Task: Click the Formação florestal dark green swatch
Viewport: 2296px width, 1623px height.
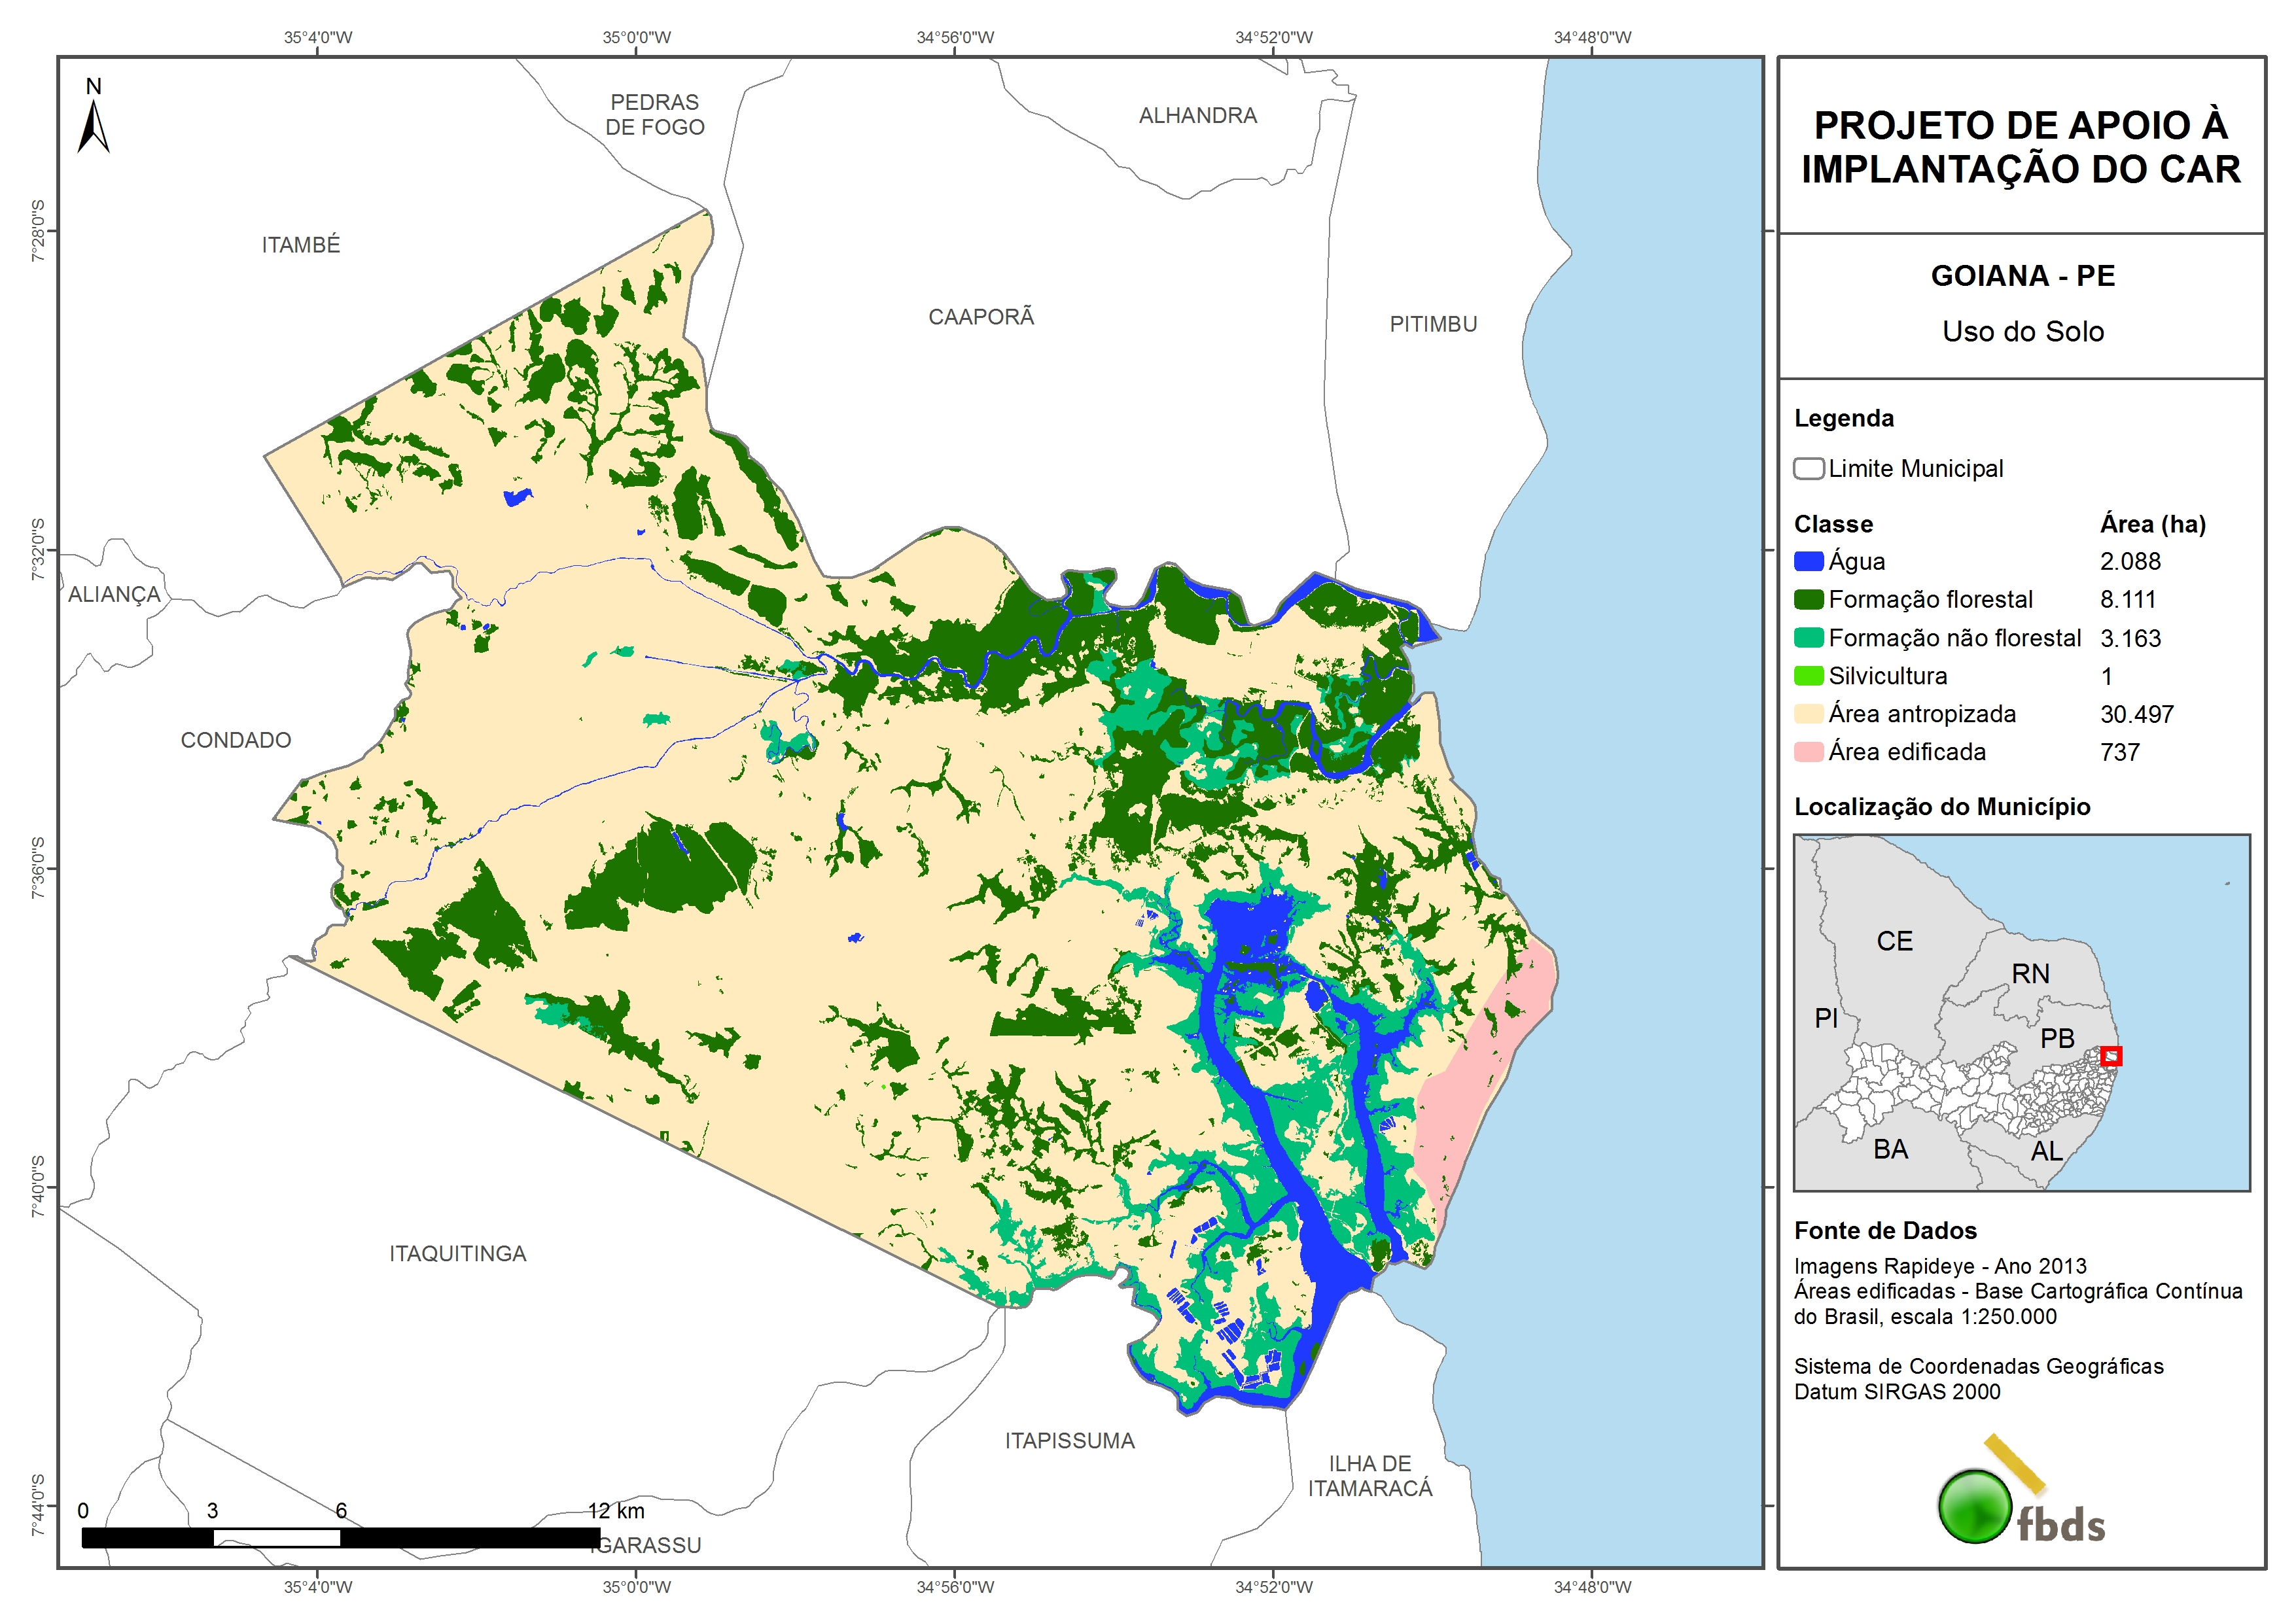Action: [1808, 599]
